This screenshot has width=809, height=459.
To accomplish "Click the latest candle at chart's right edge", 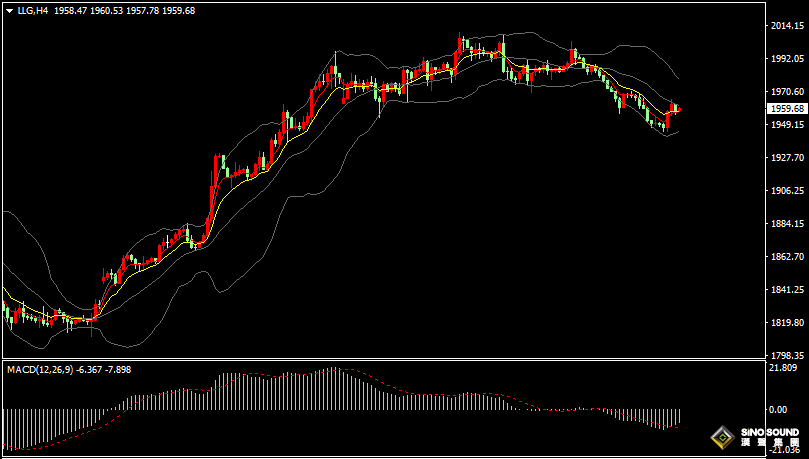I will [x=678, y=109].
